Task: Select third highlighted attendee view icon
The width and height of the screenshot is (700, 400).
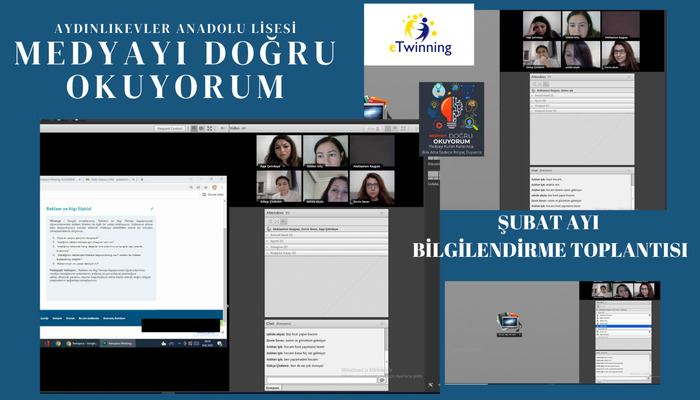Action: point(284,221)
